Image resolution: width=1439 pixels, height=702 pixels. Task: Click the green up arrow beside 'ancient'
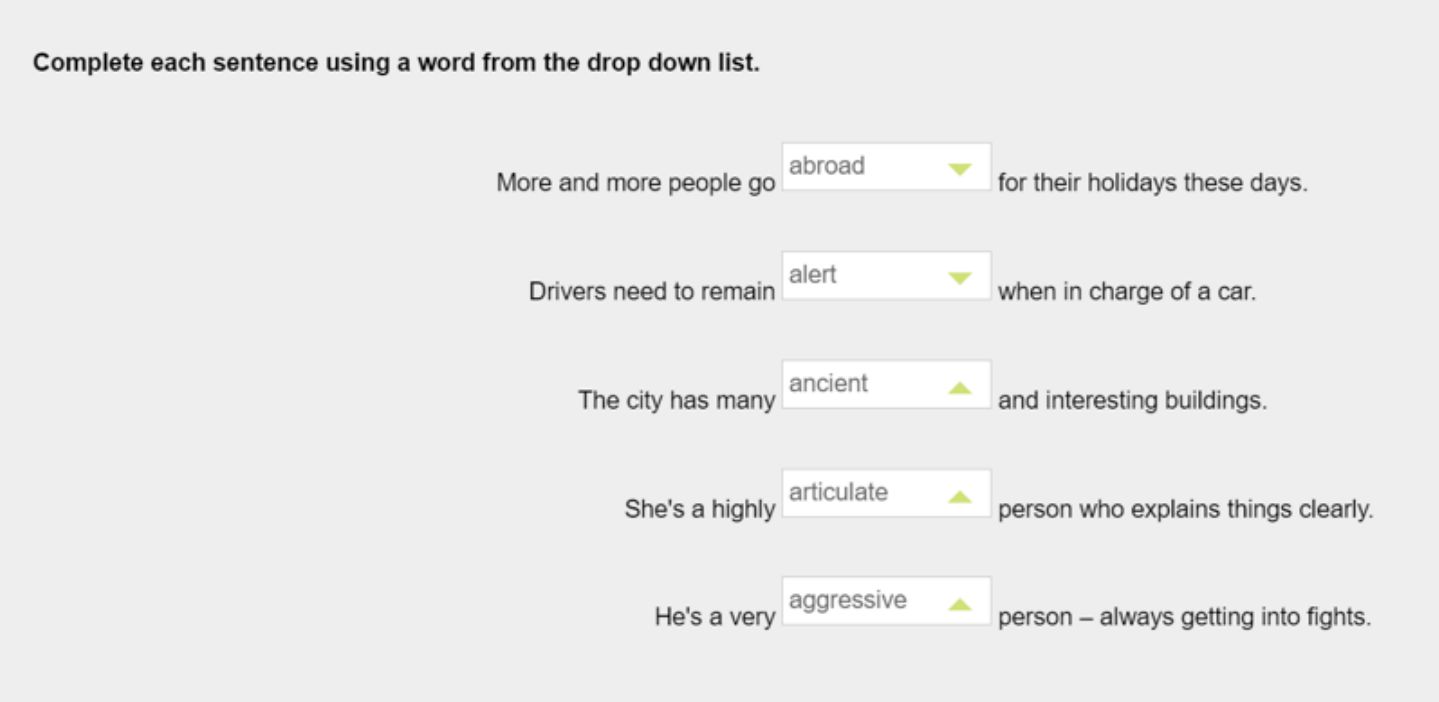959,387
